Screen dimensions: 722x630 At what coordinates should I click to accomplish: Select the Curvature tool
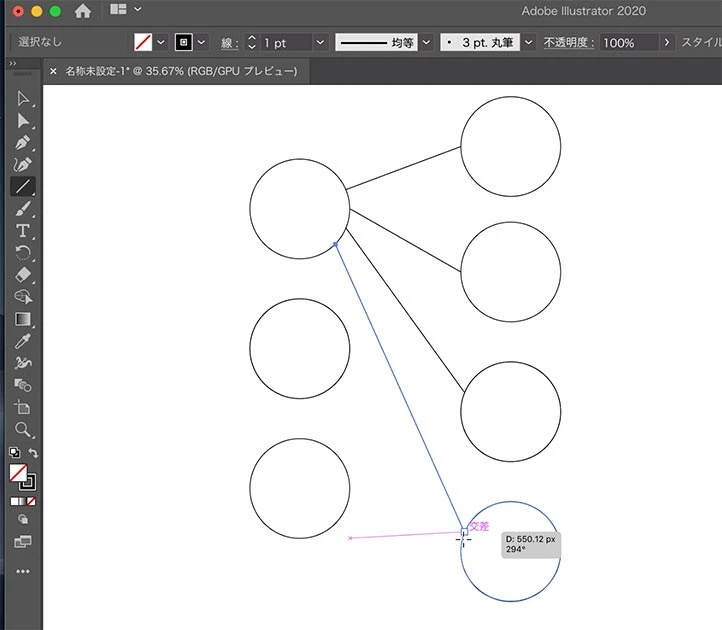pos(23,164)
